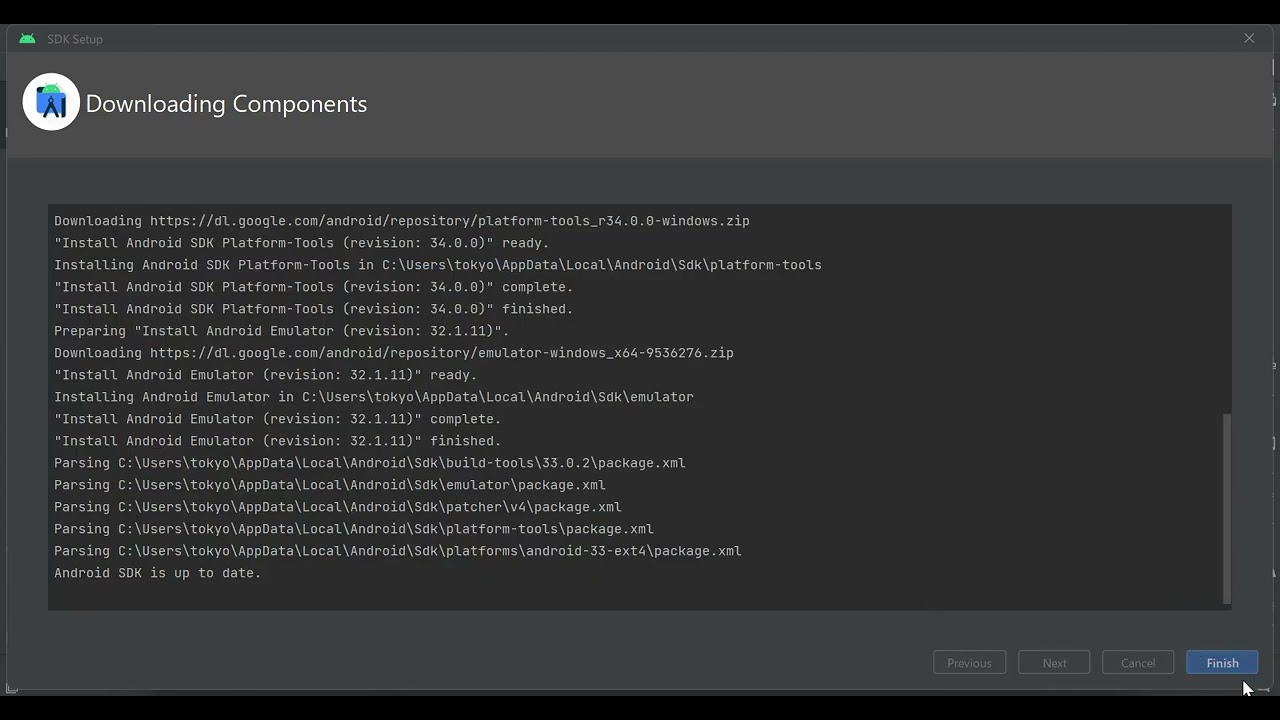The height and width of the screenshot is (720, 1280).
Task: Click Android Emulator 32.1.11 'ready.' line
Action: pyautogui.click(x=265, y=375)
